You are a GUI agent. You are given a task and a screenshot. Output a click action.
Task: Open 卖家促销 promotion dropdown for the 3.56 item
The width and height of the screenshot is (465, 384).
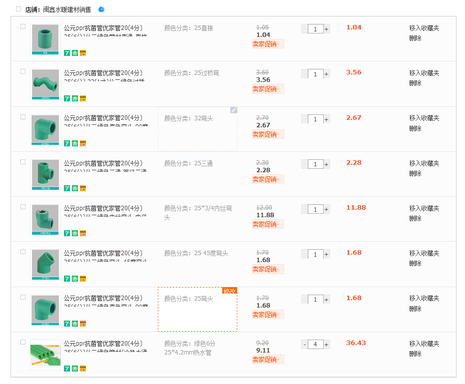click(x=268, y=89)
